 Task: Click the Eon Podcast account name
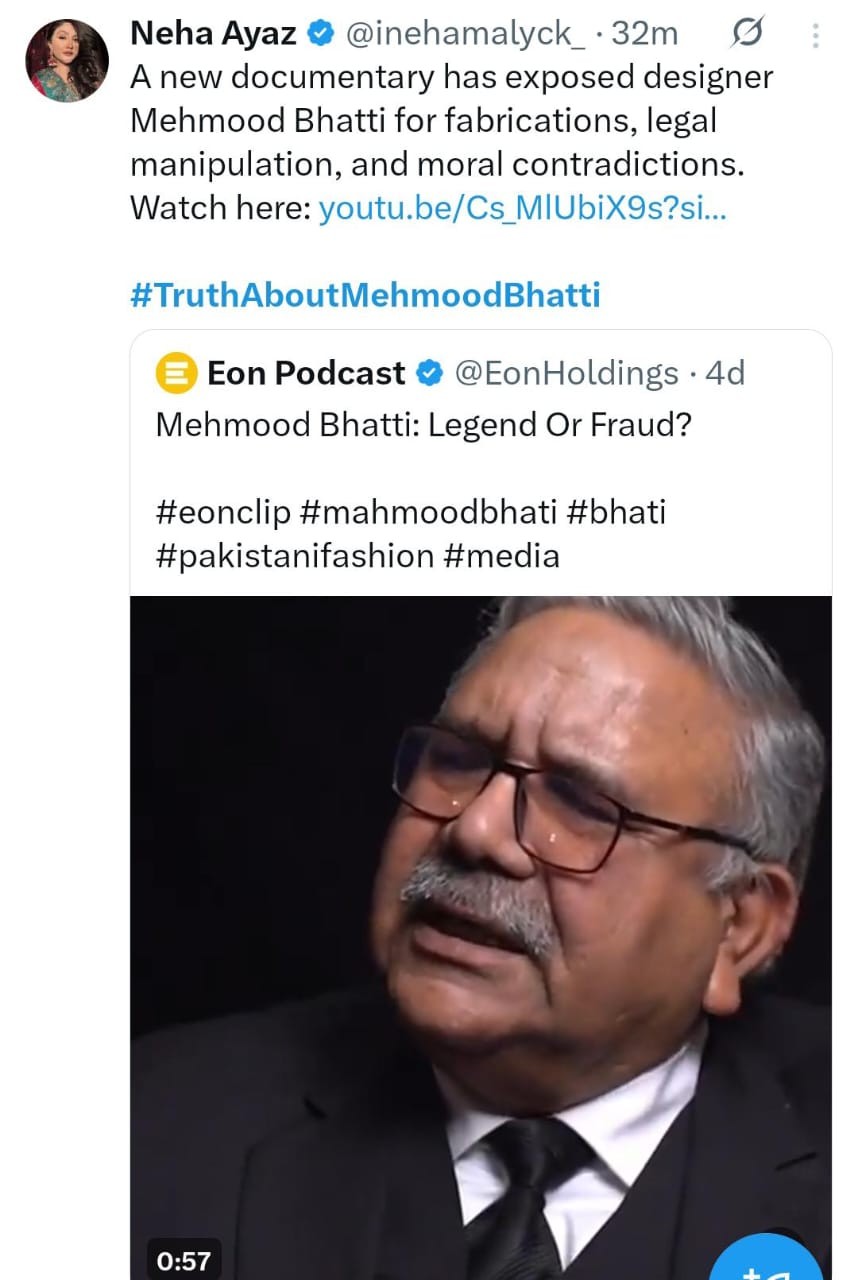click(x=306, y=374)
